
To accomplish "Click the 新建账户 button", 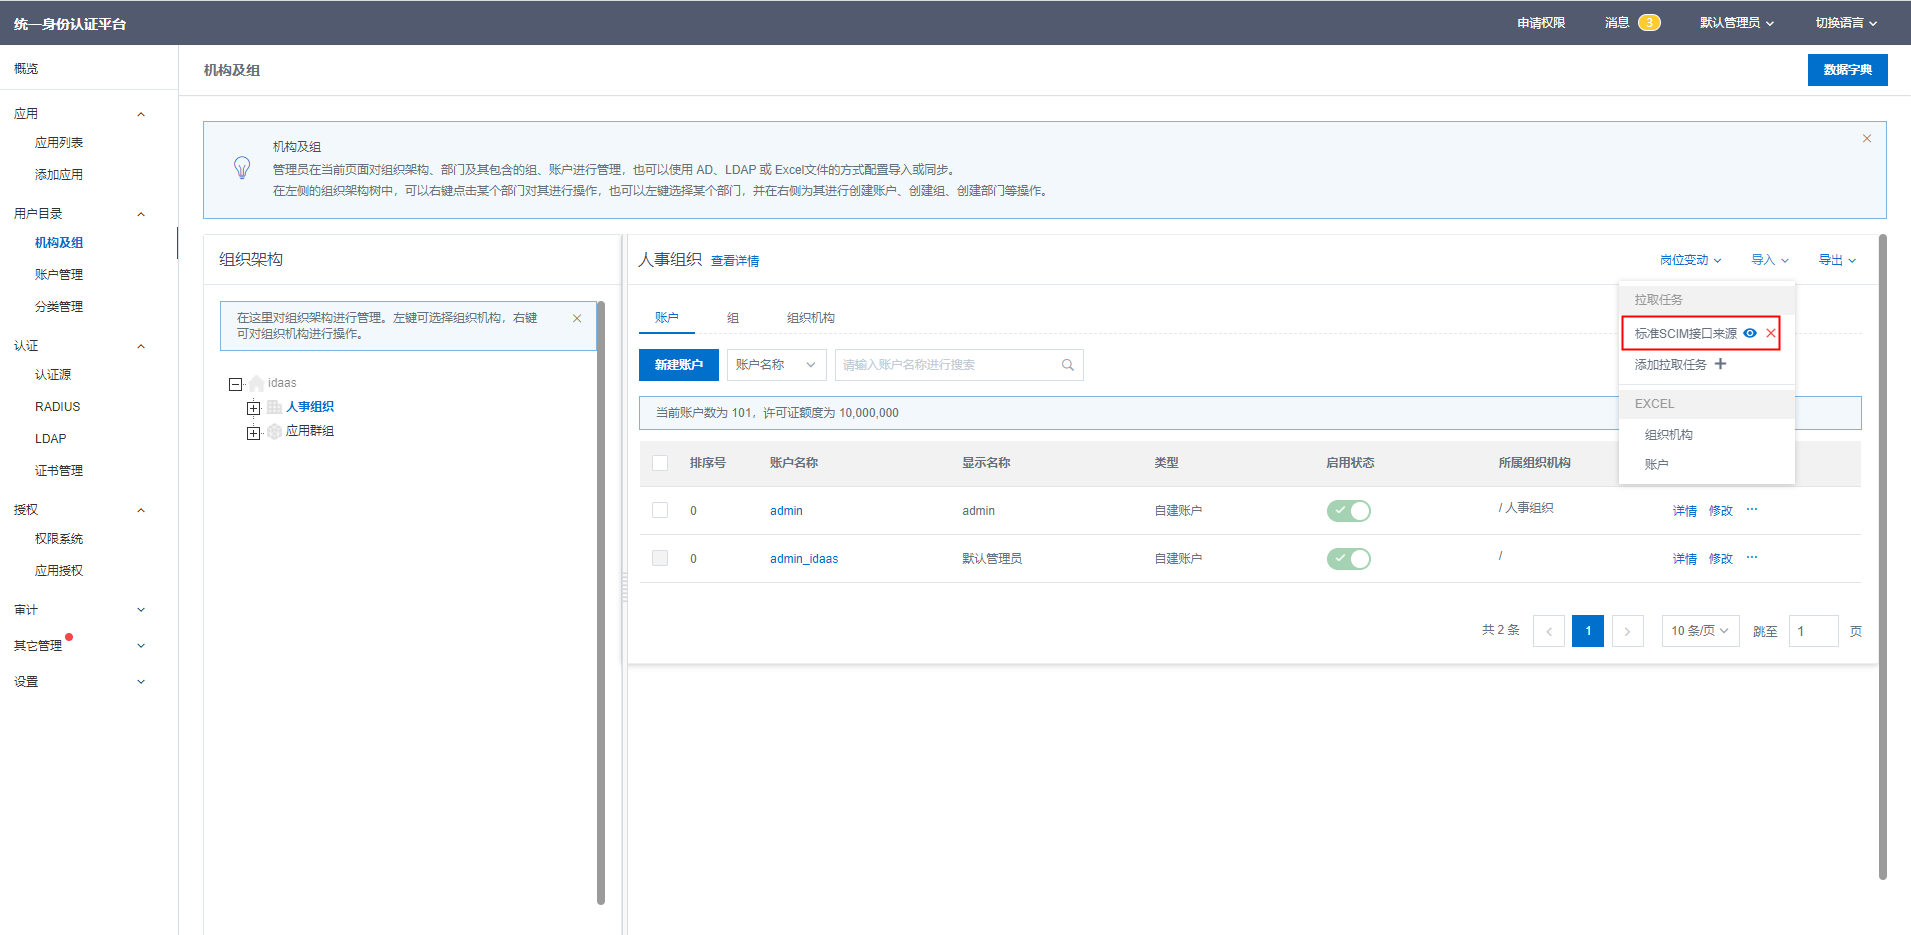I will pyautogui.click(x=678, y=365).
